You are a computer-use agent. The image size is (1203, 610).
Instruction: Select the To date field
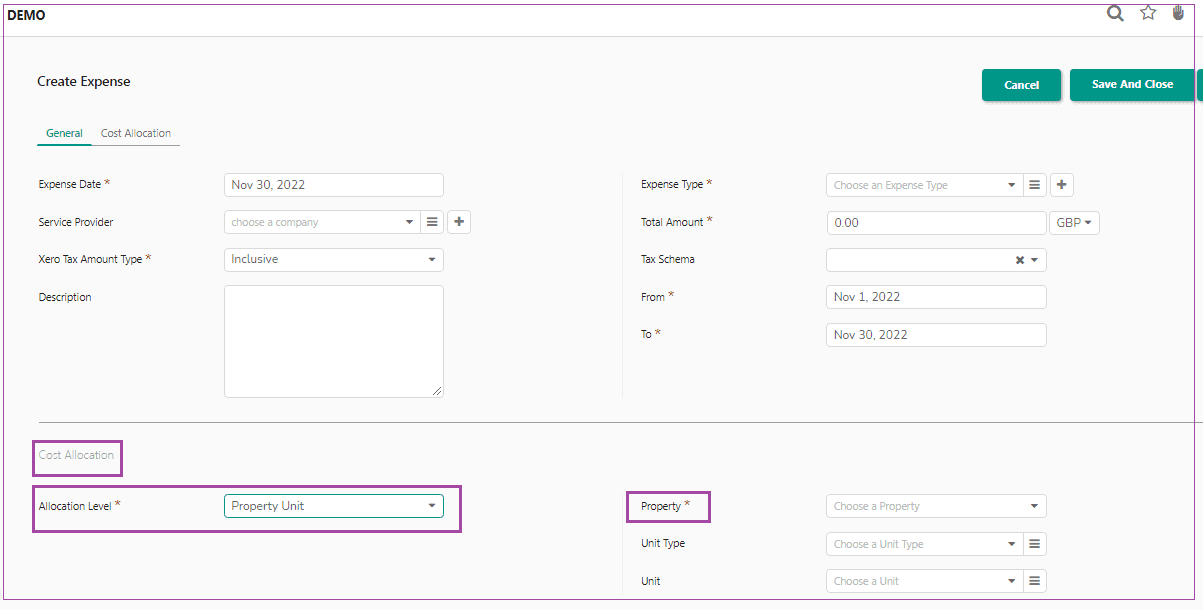[936, 335]
